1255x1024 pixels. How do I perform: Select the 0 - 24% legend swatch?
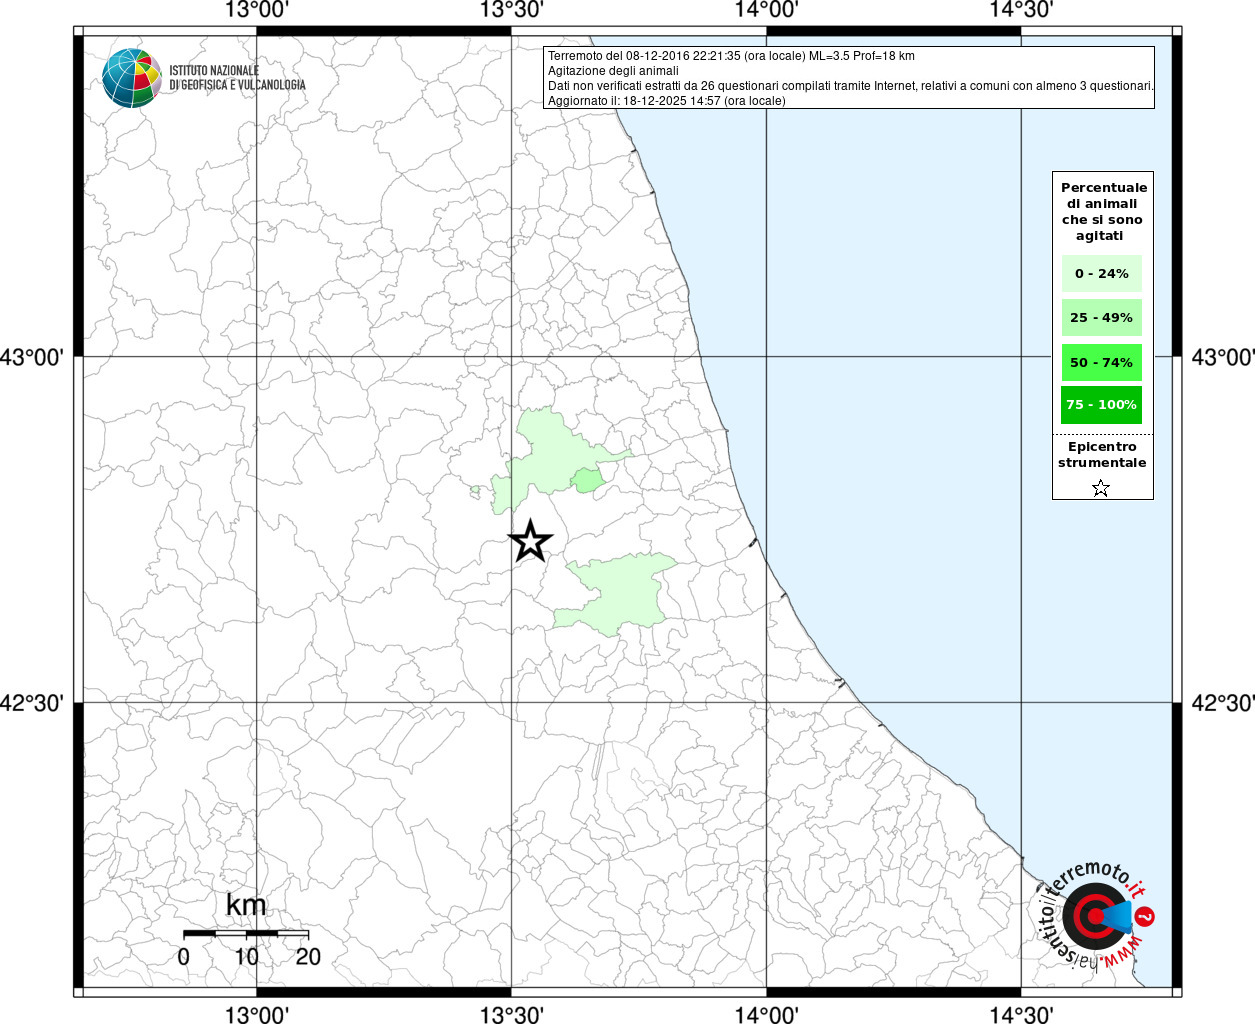coord(1101,273)
